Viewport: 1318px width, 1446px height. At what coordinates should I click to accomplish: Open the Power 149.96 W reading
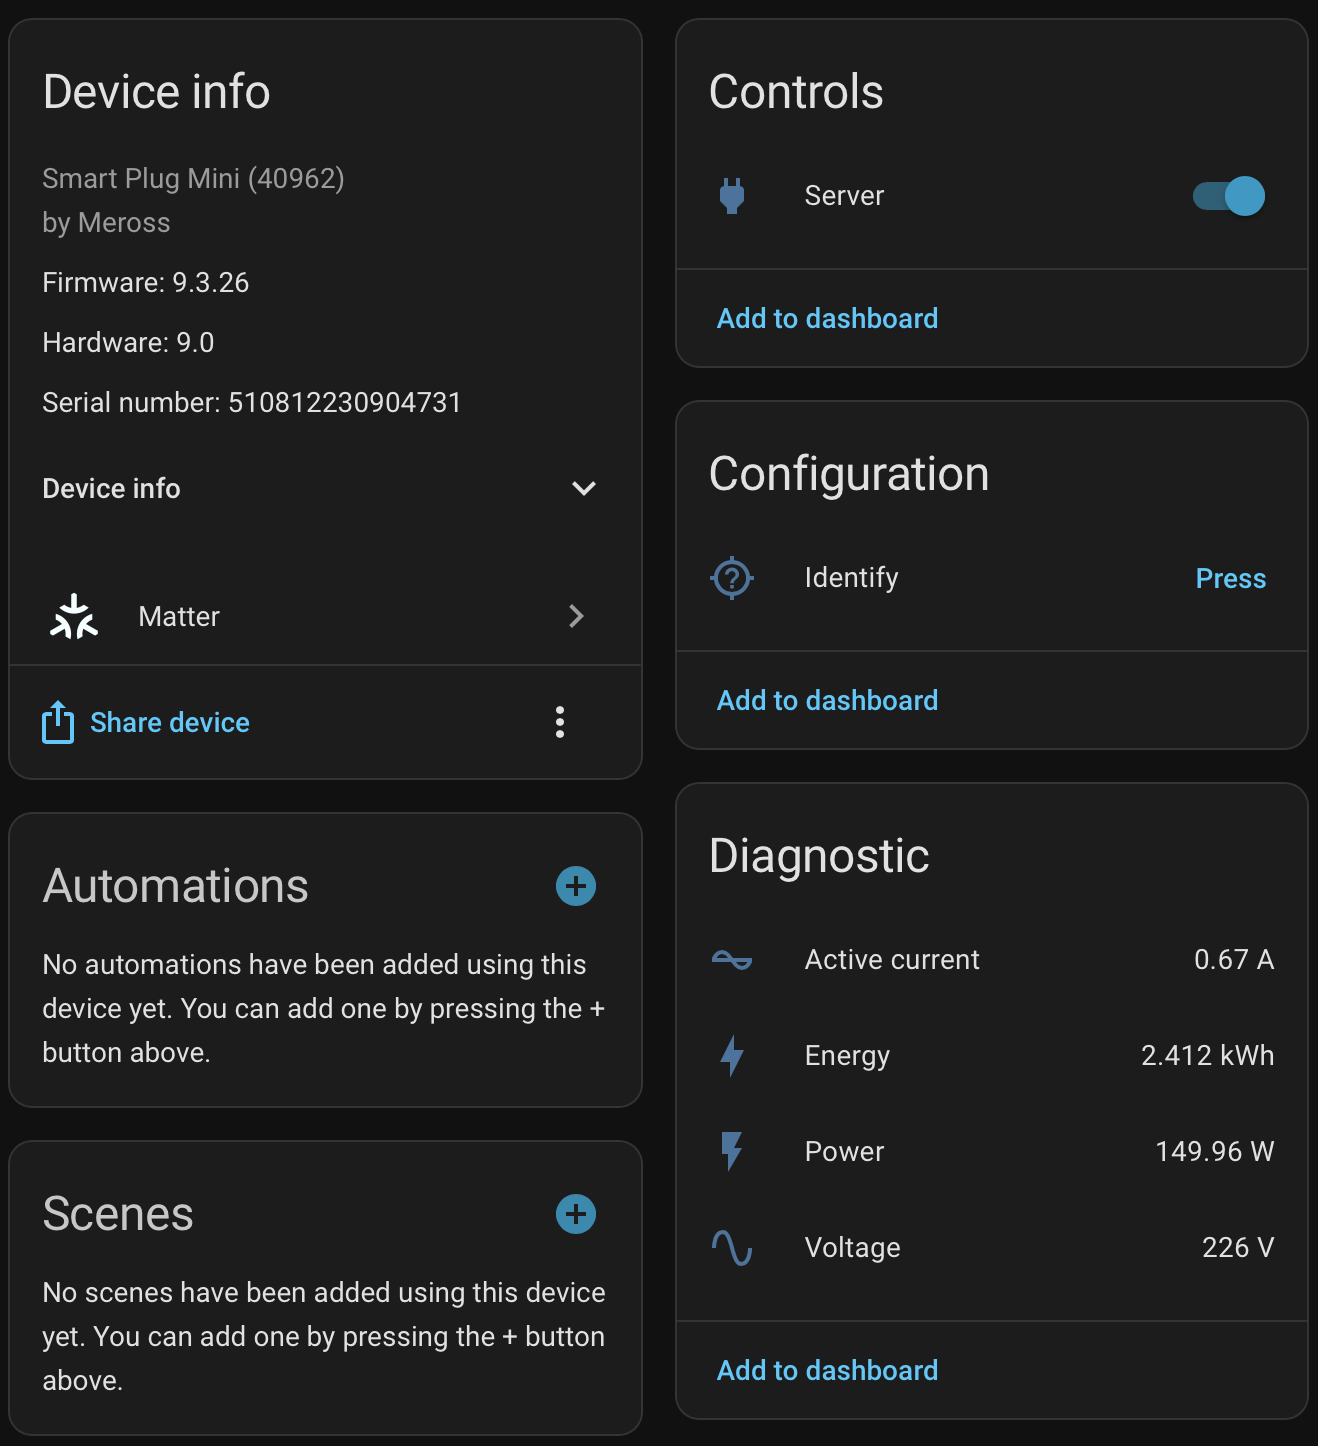click(1214, 1151)
